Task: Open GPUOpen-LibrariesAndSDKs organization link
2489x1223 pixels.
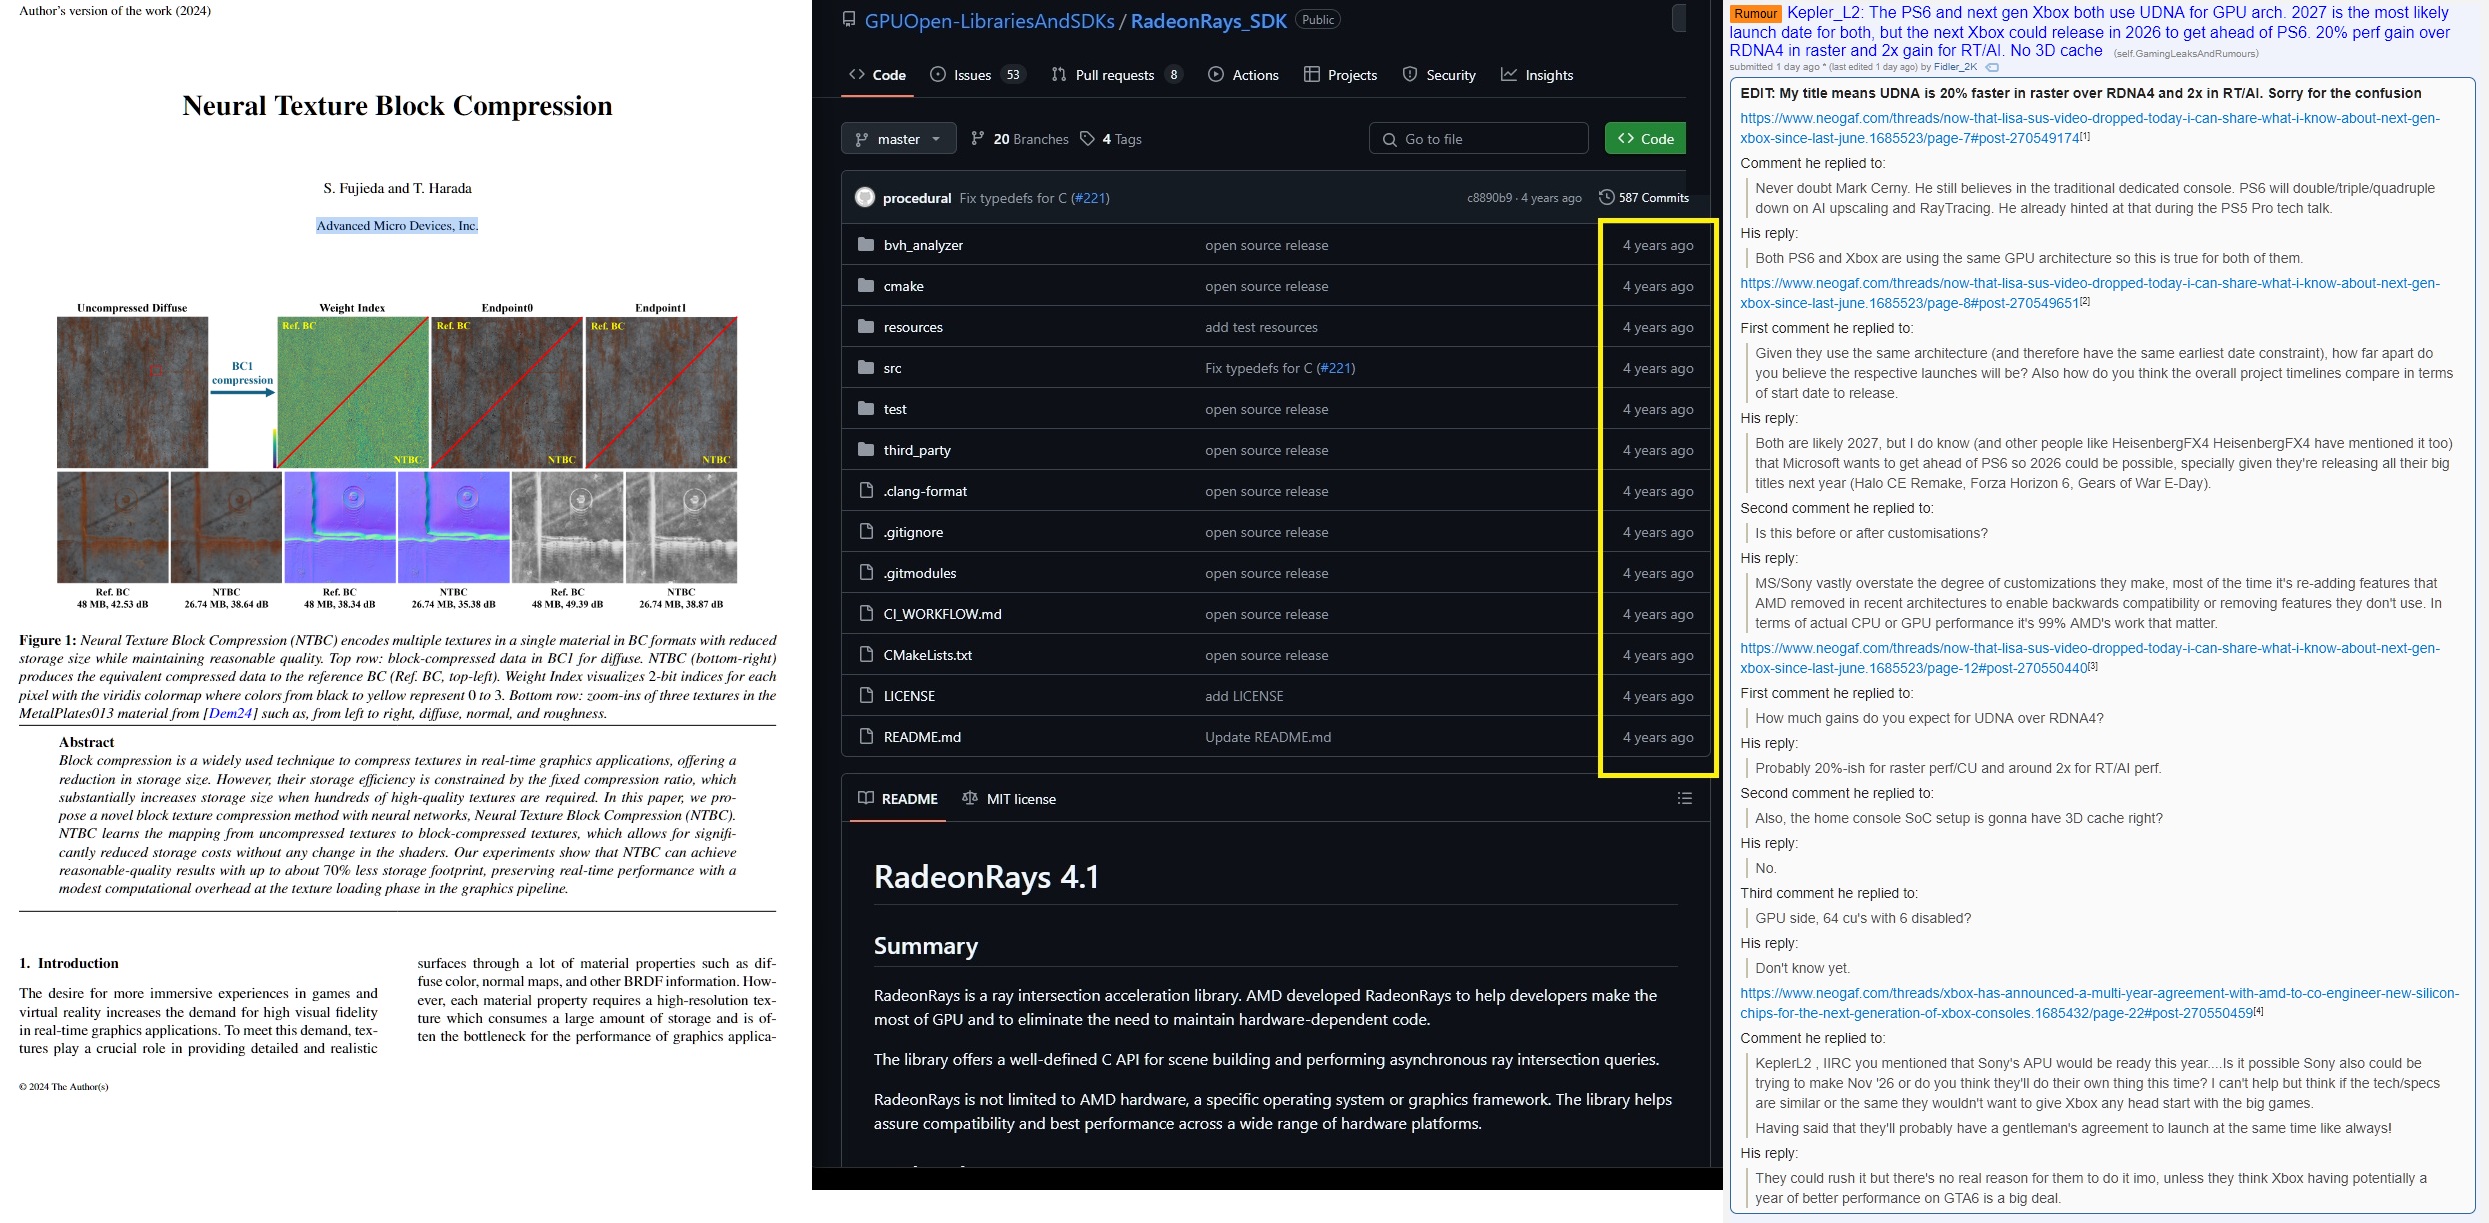Action: tap(989, 21)
